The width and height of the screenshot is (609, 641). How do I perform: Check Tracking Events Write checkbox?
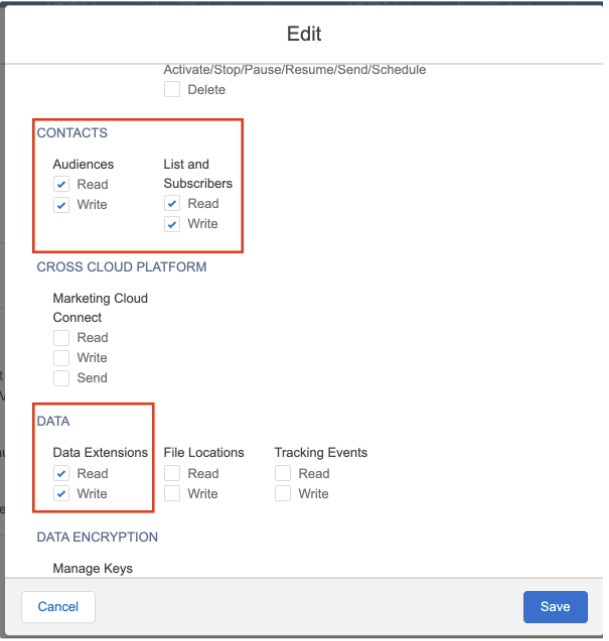coord(283,494)
